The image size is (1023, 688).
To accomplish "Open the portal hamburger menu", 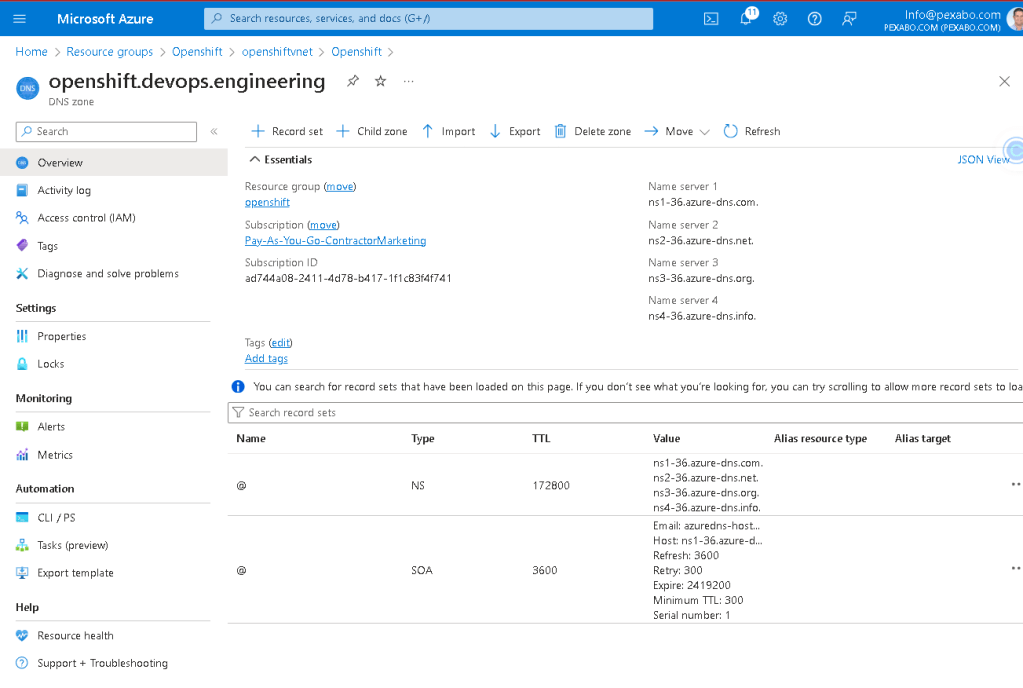I will (20, 19).
